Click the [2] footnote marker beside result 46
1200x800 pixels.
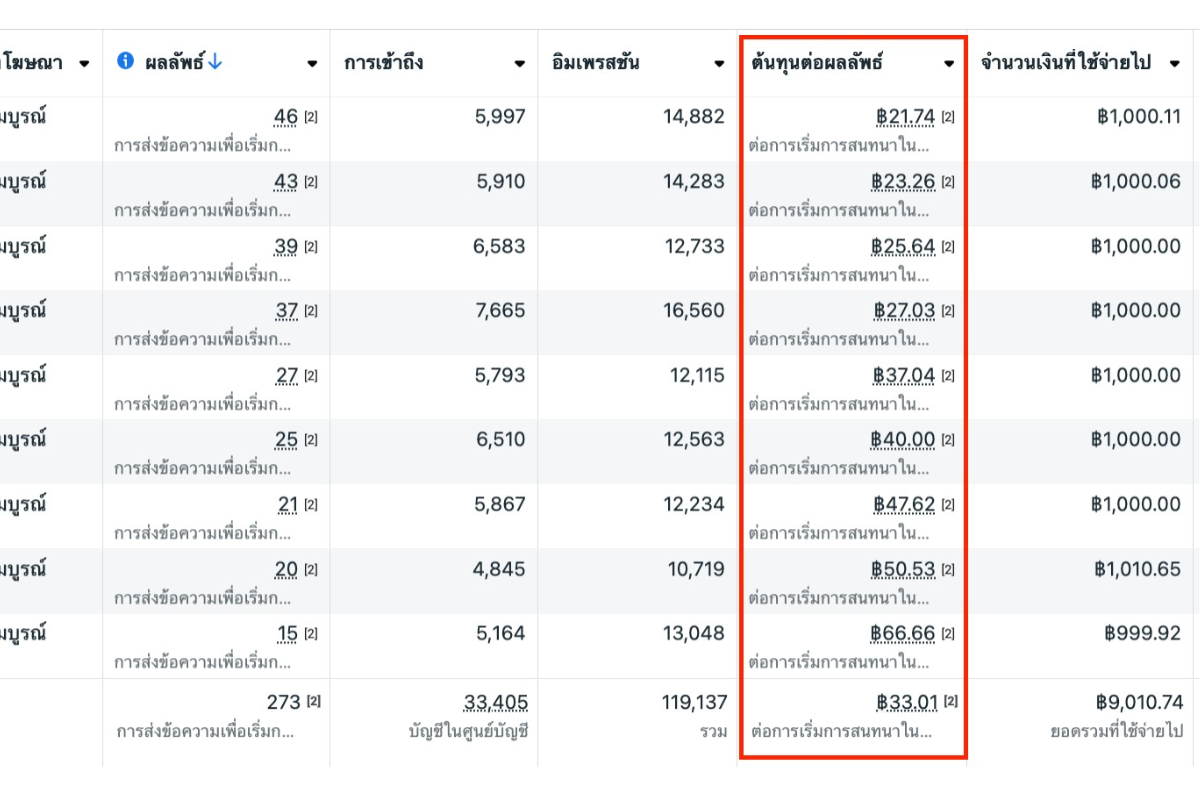click(311, 118)
